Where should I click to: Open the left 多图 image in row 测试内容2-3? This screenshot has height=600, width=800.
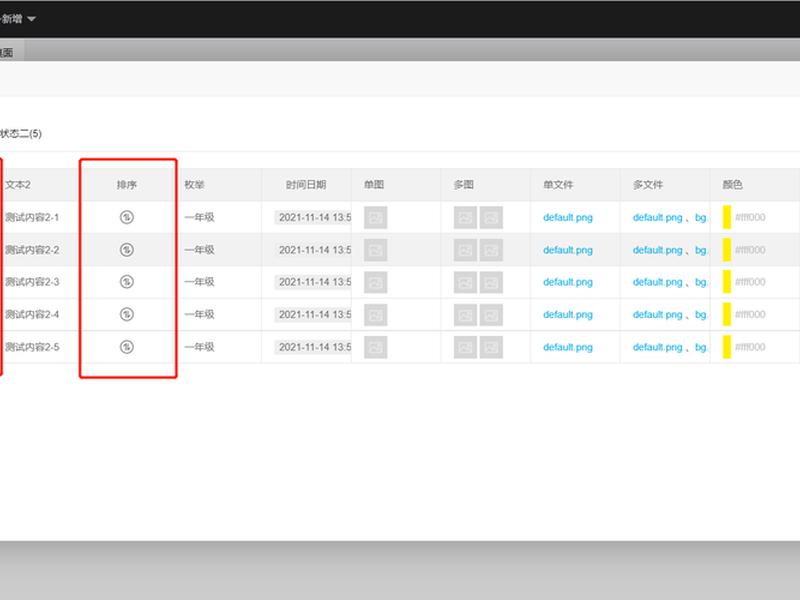coord(465,282)
